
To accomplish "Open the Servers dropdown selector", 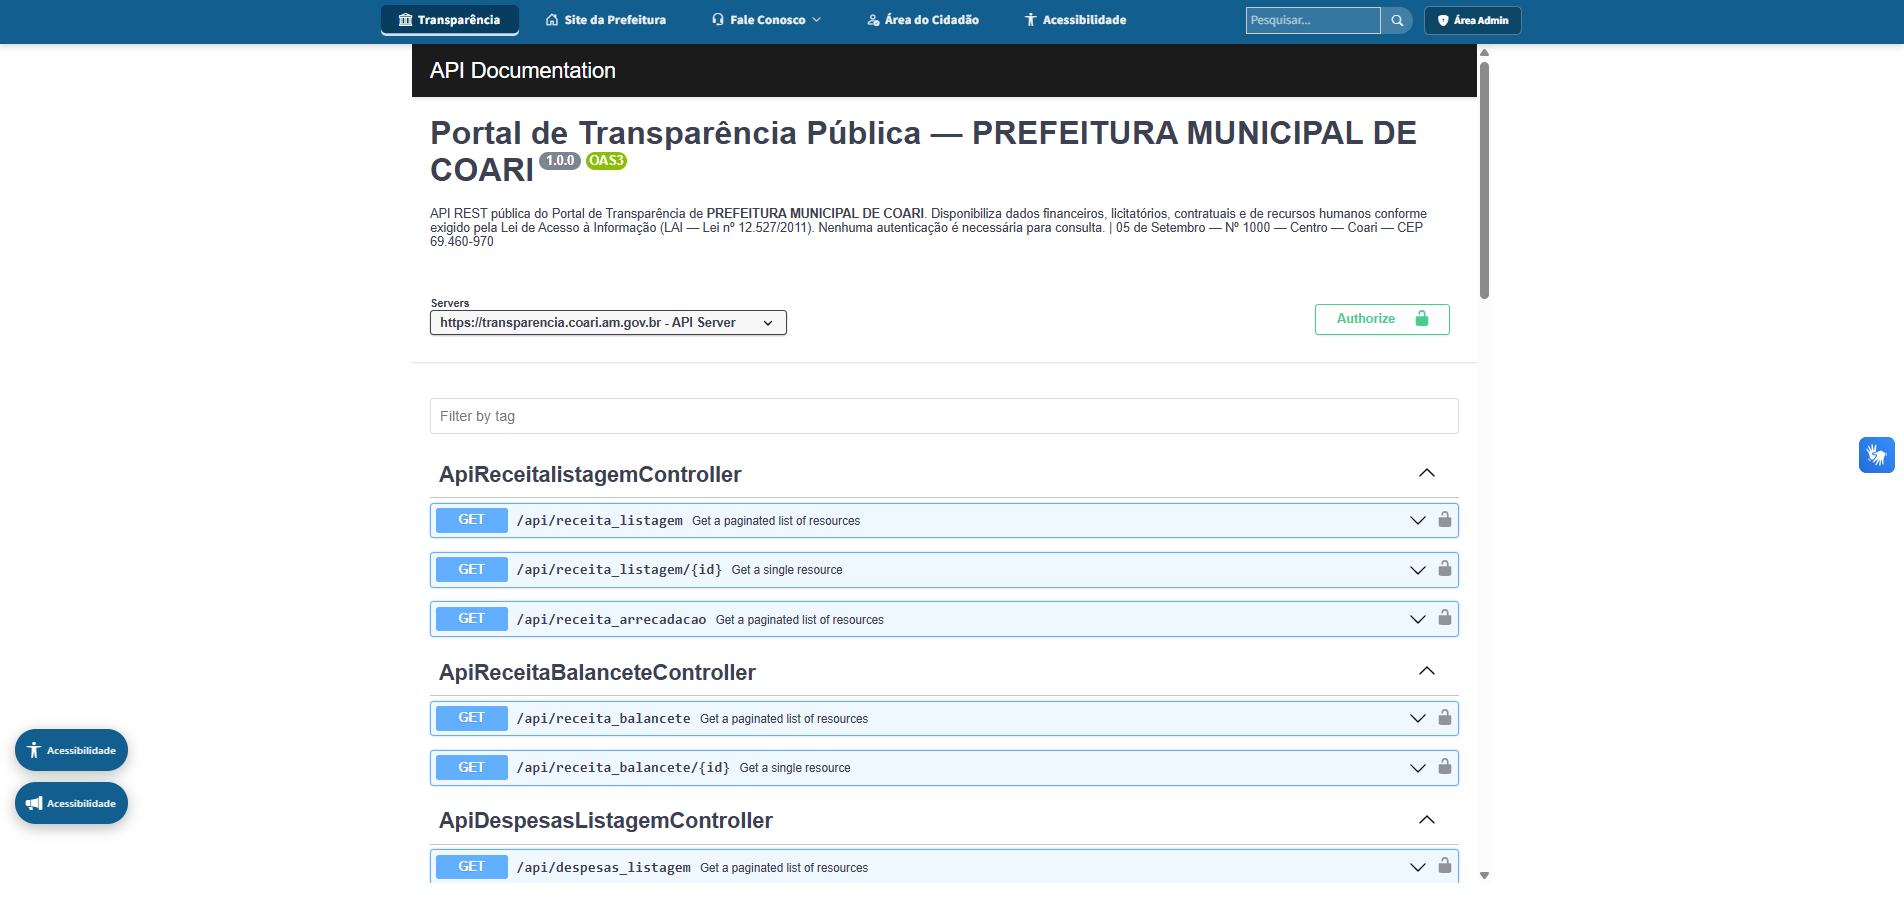I will (608, 323).
